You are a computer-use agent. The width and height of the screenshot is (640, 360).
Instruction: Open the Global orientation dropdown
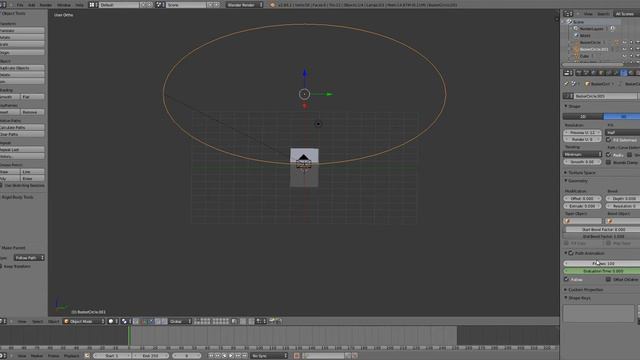180,321
